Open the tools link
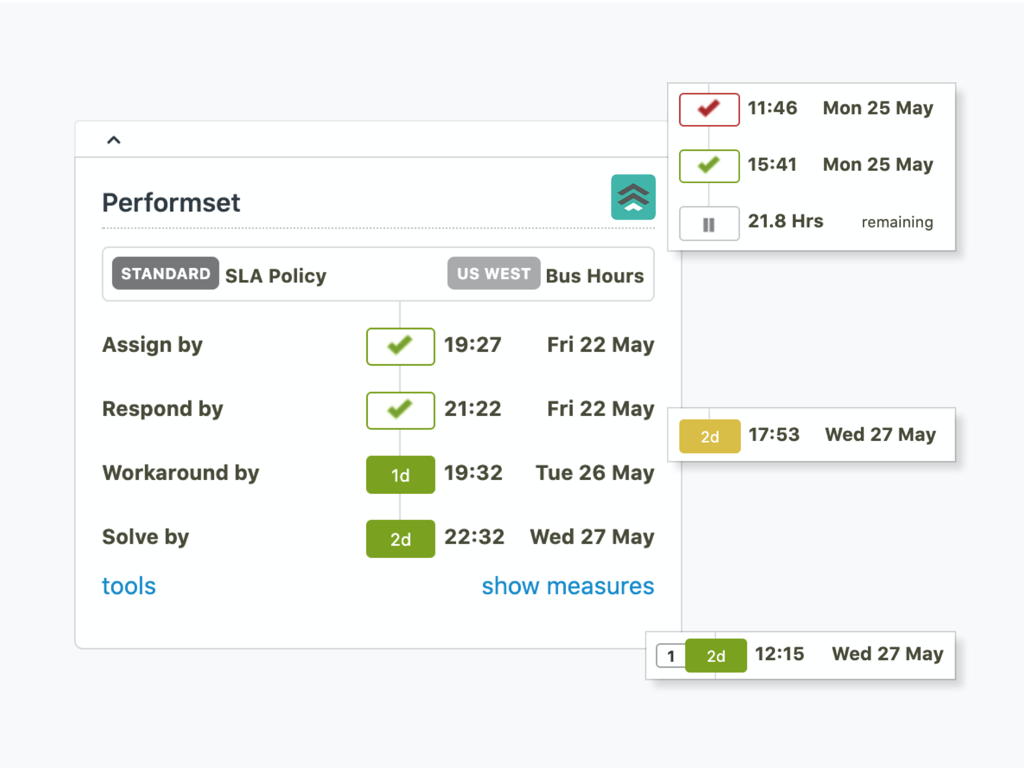 129,586
